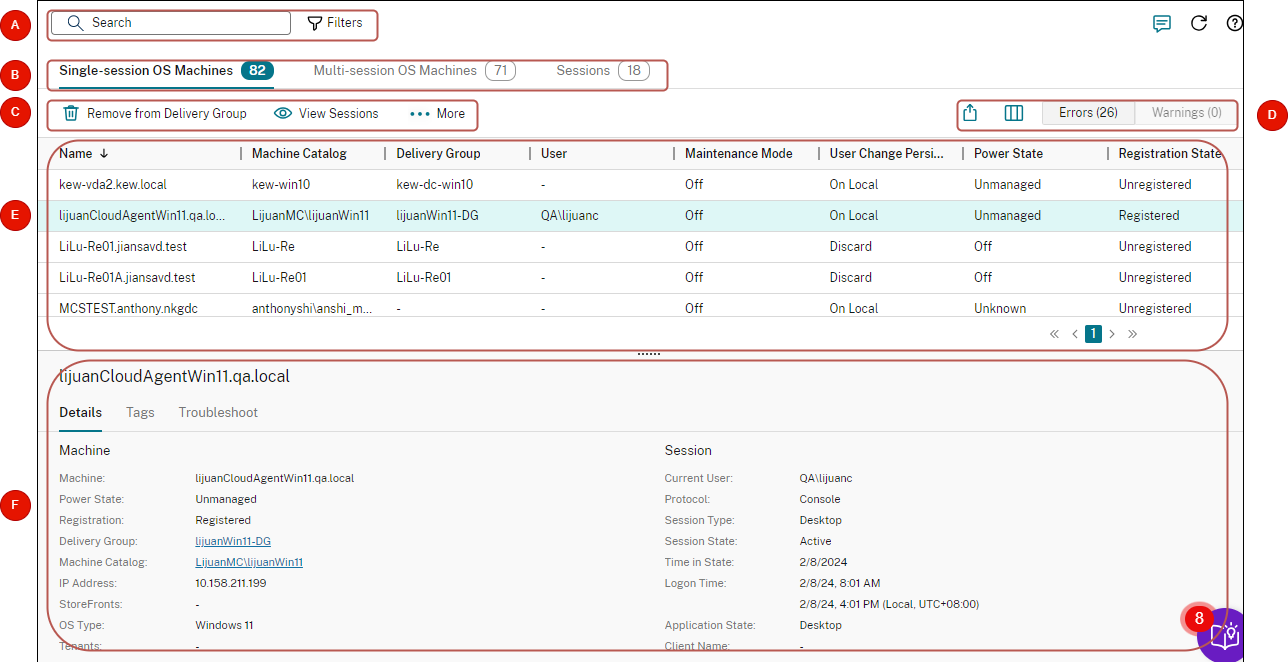Enable the Errors (26) filter view

pyautogui.click(x=1088, y=112)
